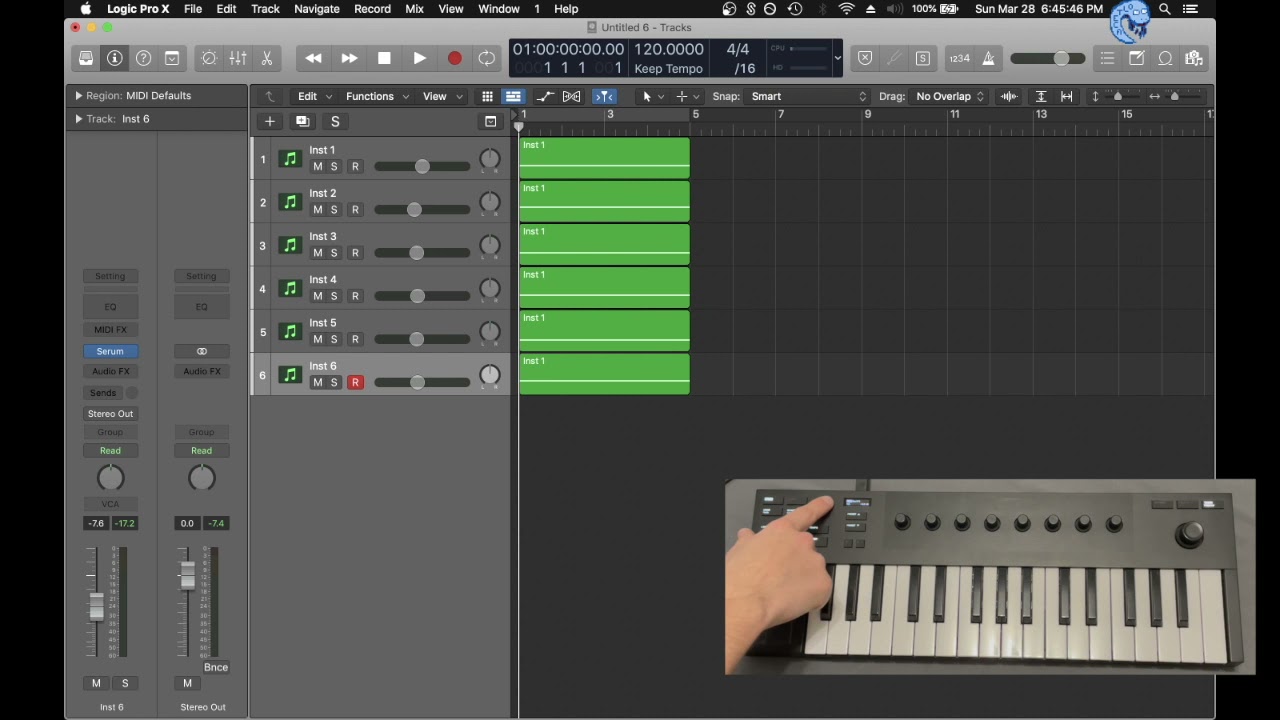Open Smart Controls dial icon
The width and height of the screenshot is (1280, 720).
point(209,59)
